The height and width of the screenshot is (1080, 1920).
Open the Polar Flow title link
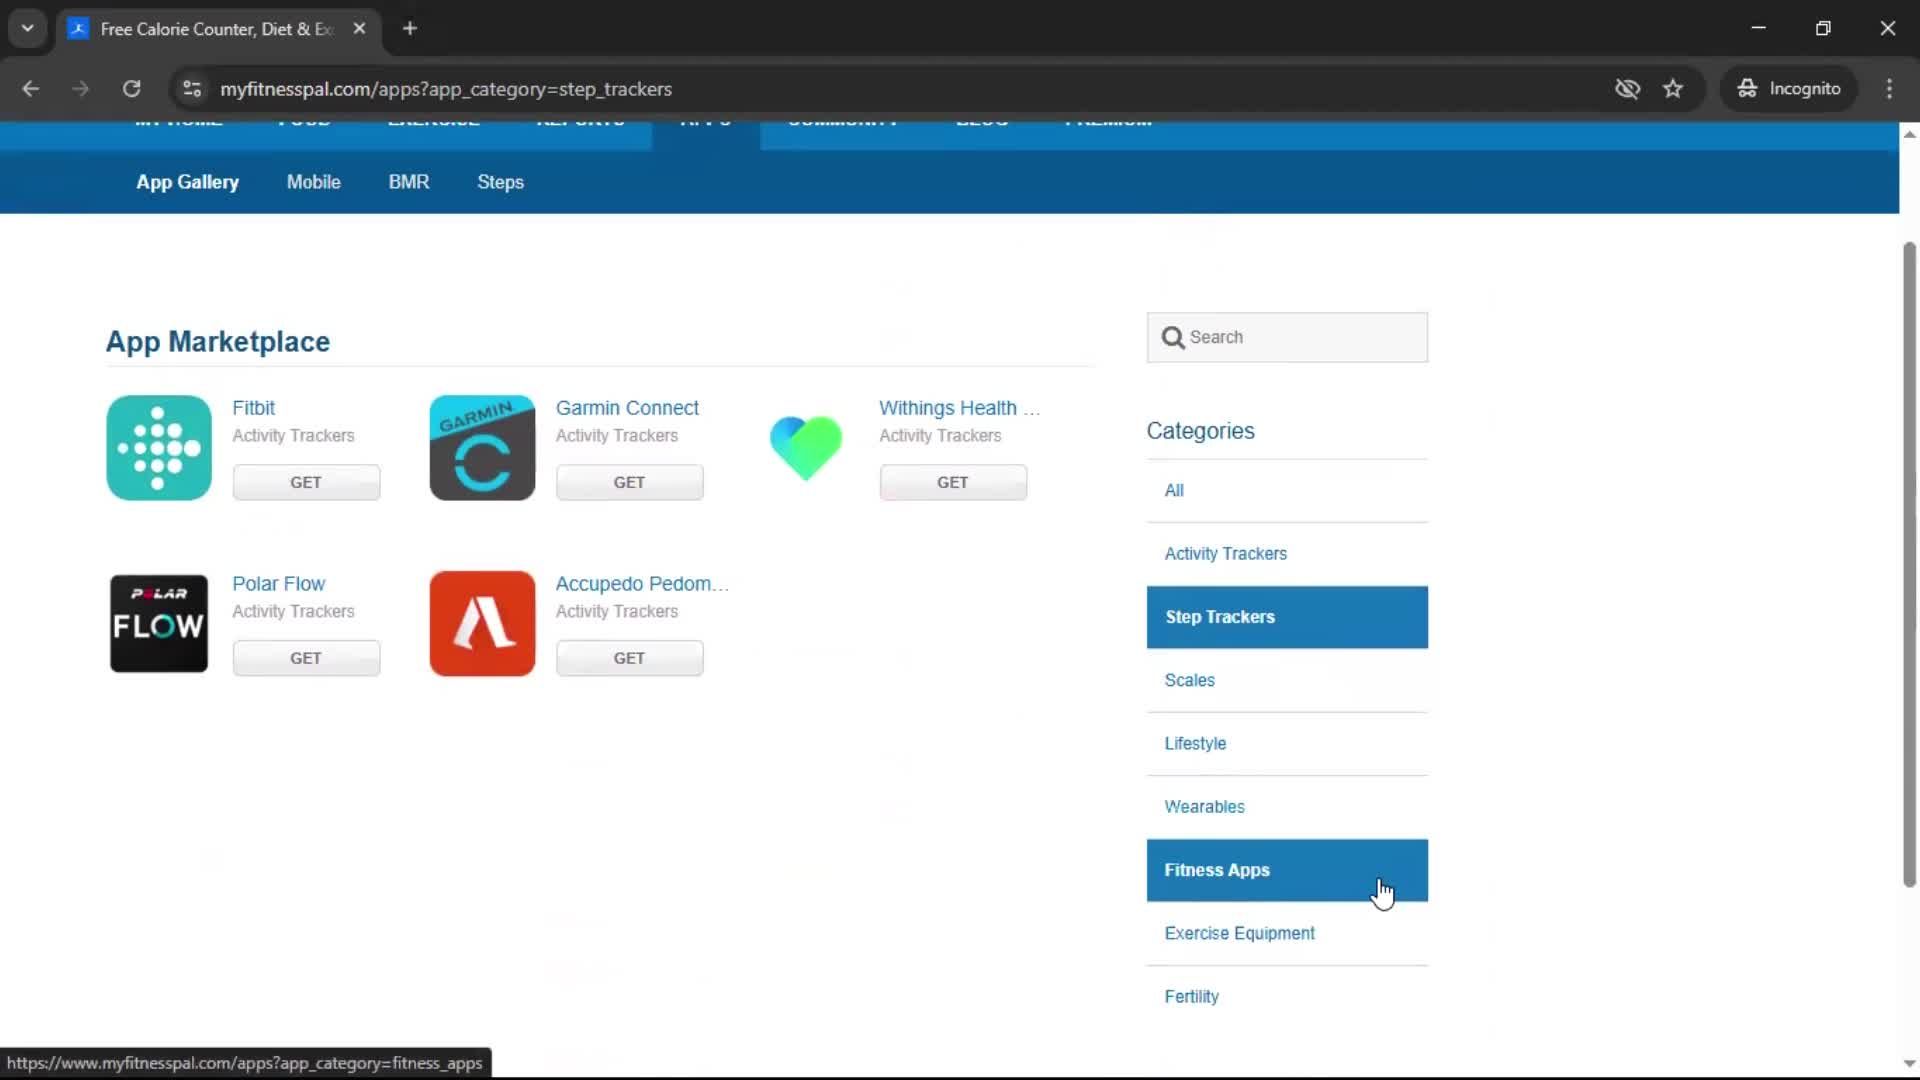click(278, 584)
